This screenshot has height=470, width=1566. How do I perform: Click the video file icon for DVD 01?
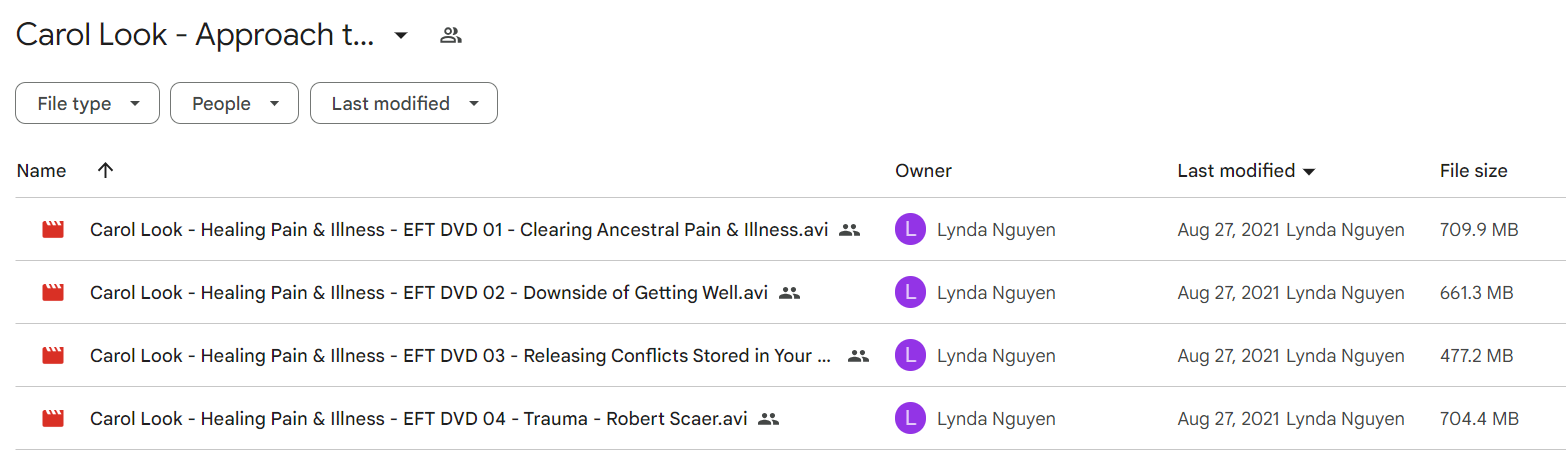[x=53, y=230]
